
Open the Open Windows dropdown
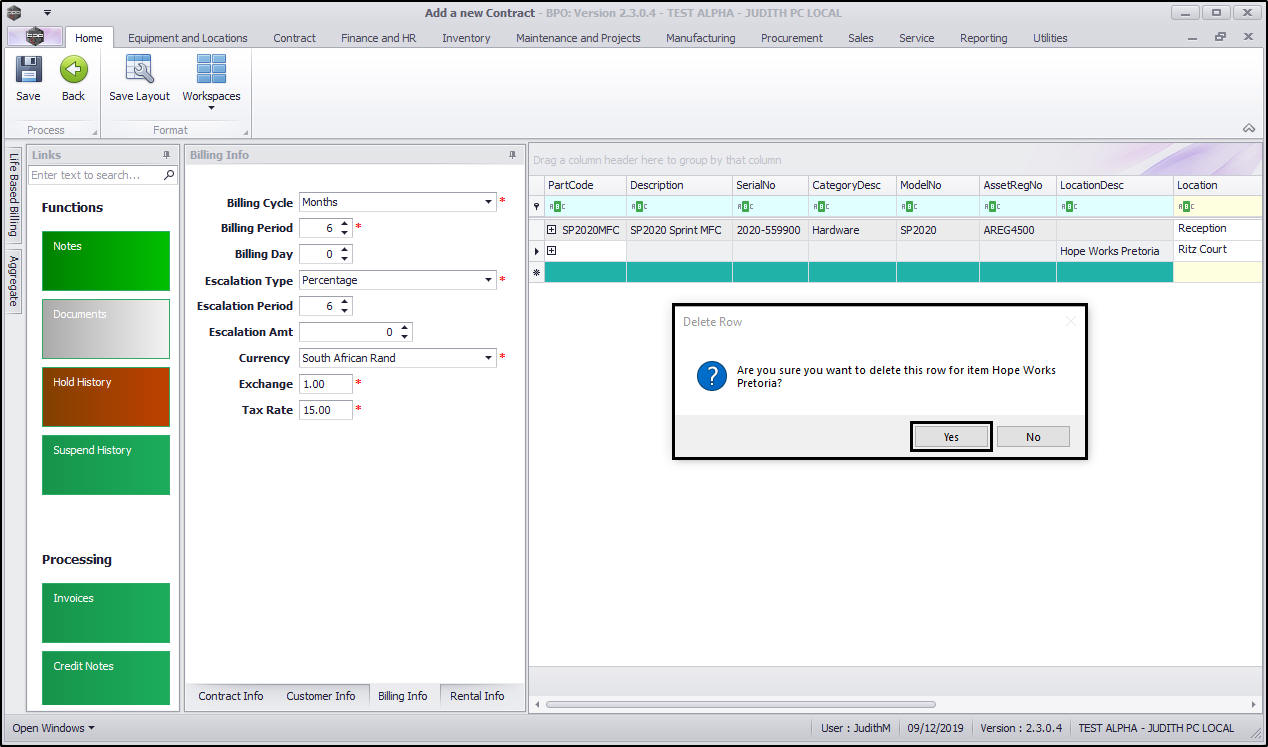(53, 728)
